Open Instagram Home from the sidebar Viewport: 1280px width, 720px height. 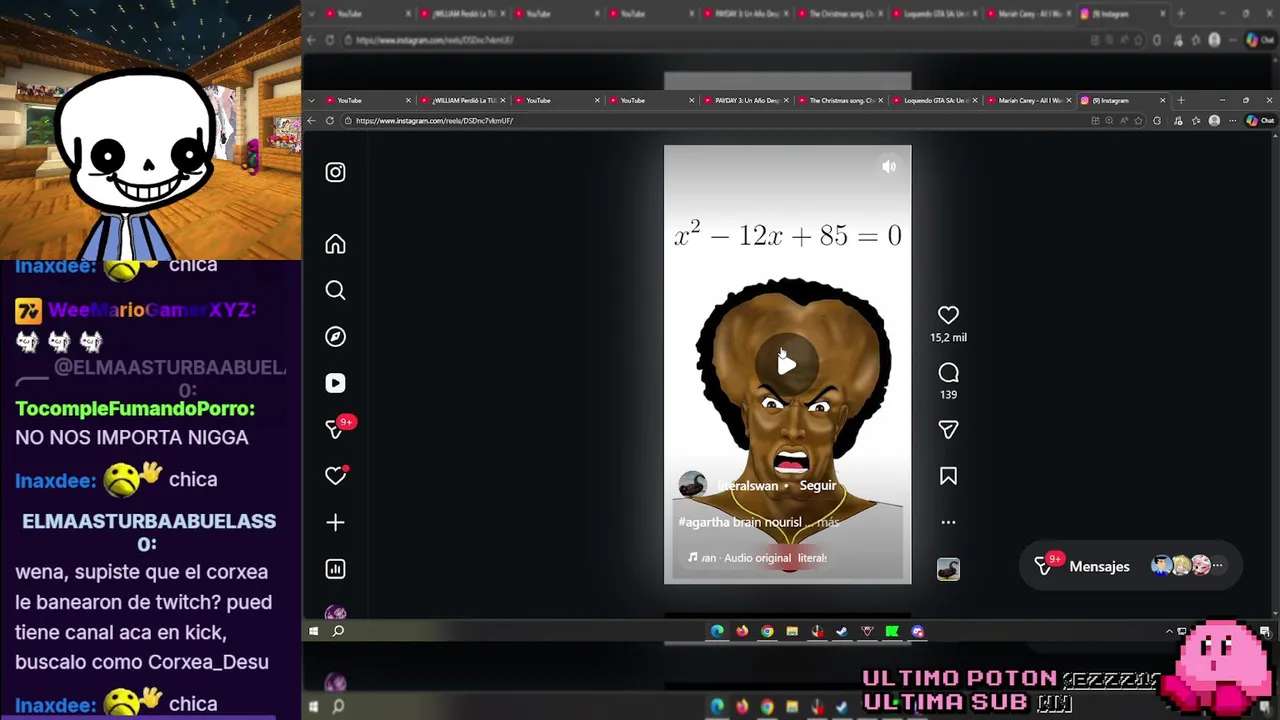tap(335, 244)
